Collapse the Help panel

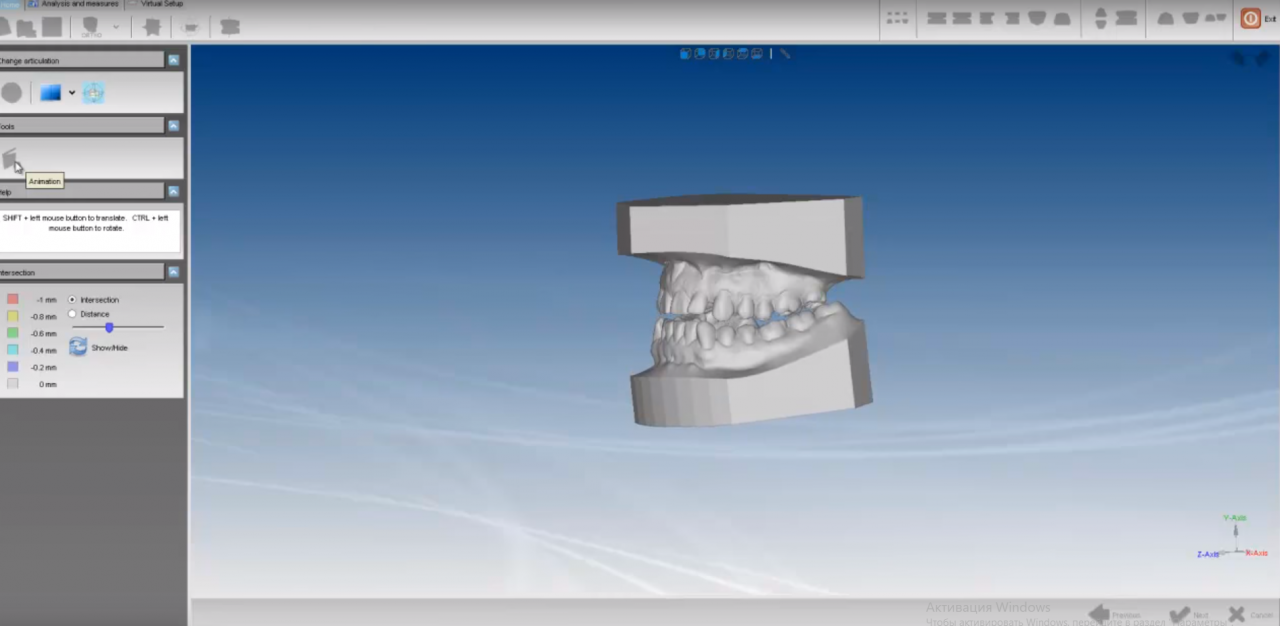[x=174, y=191]
